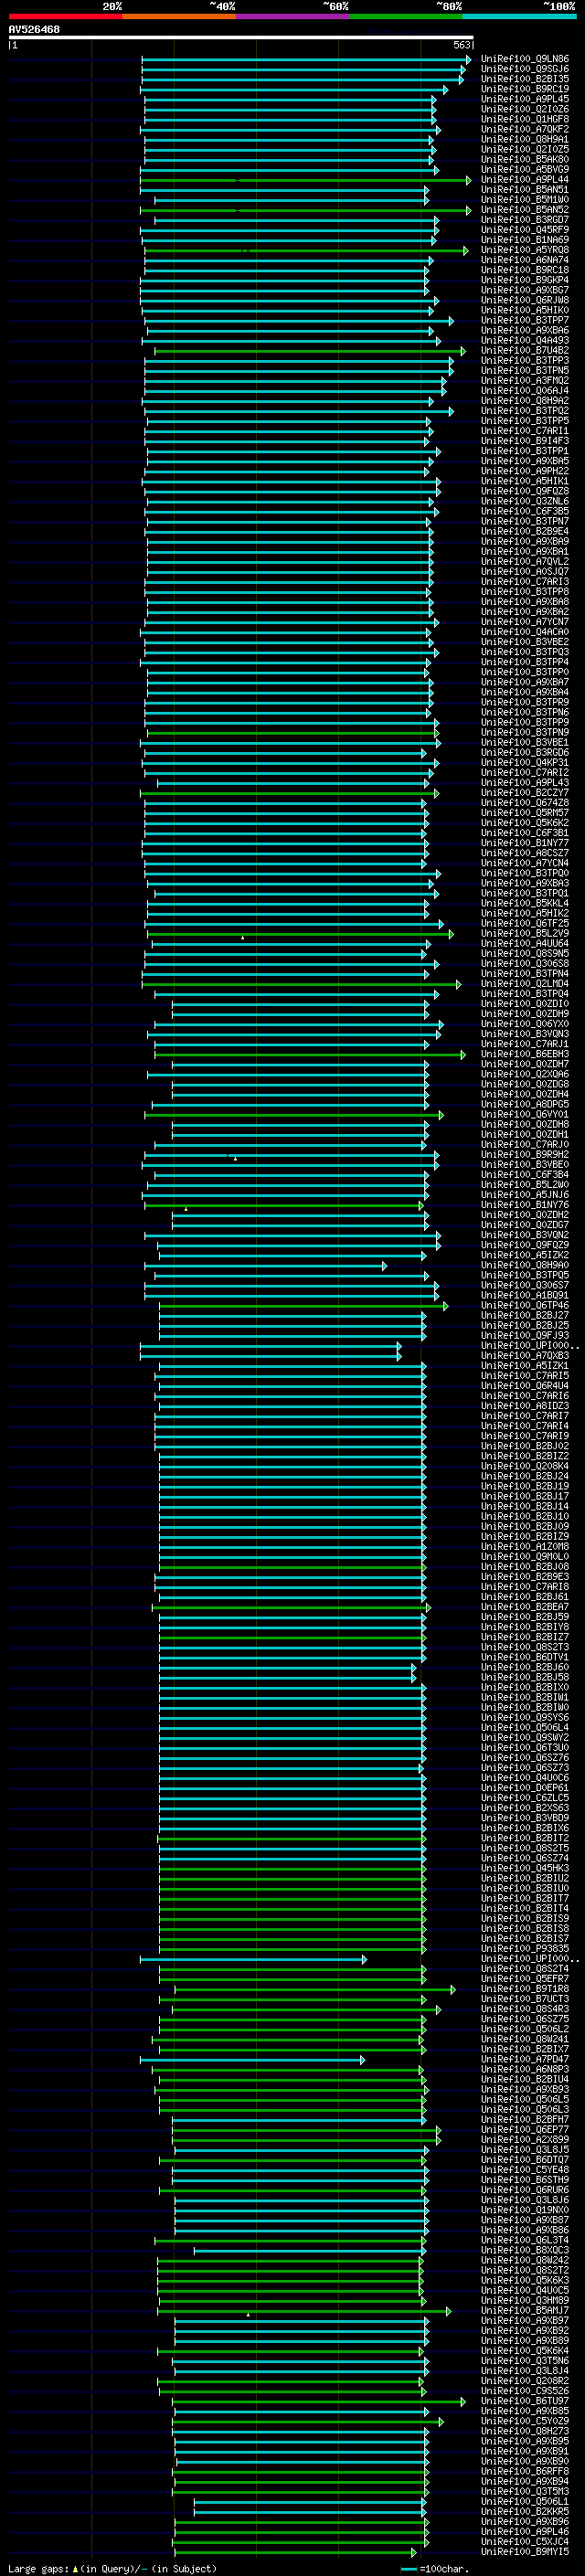Select the orange ~40% identity color segment

click(x=180, y=16)
